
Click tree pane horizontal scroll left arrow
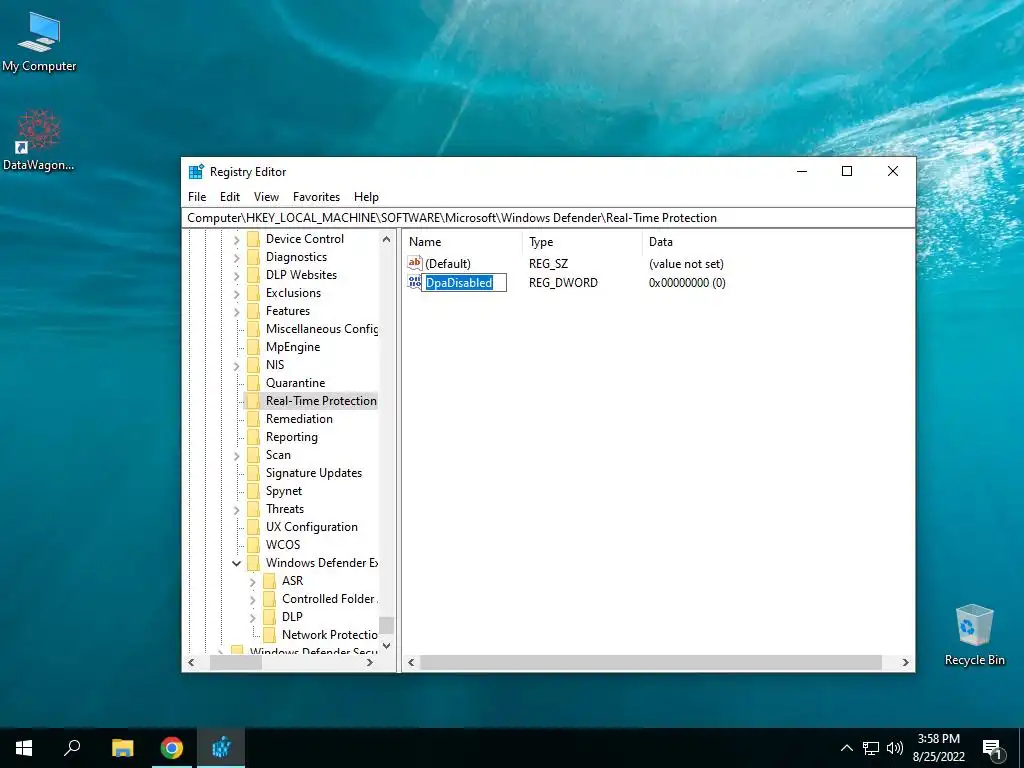[x=191, y=662]
